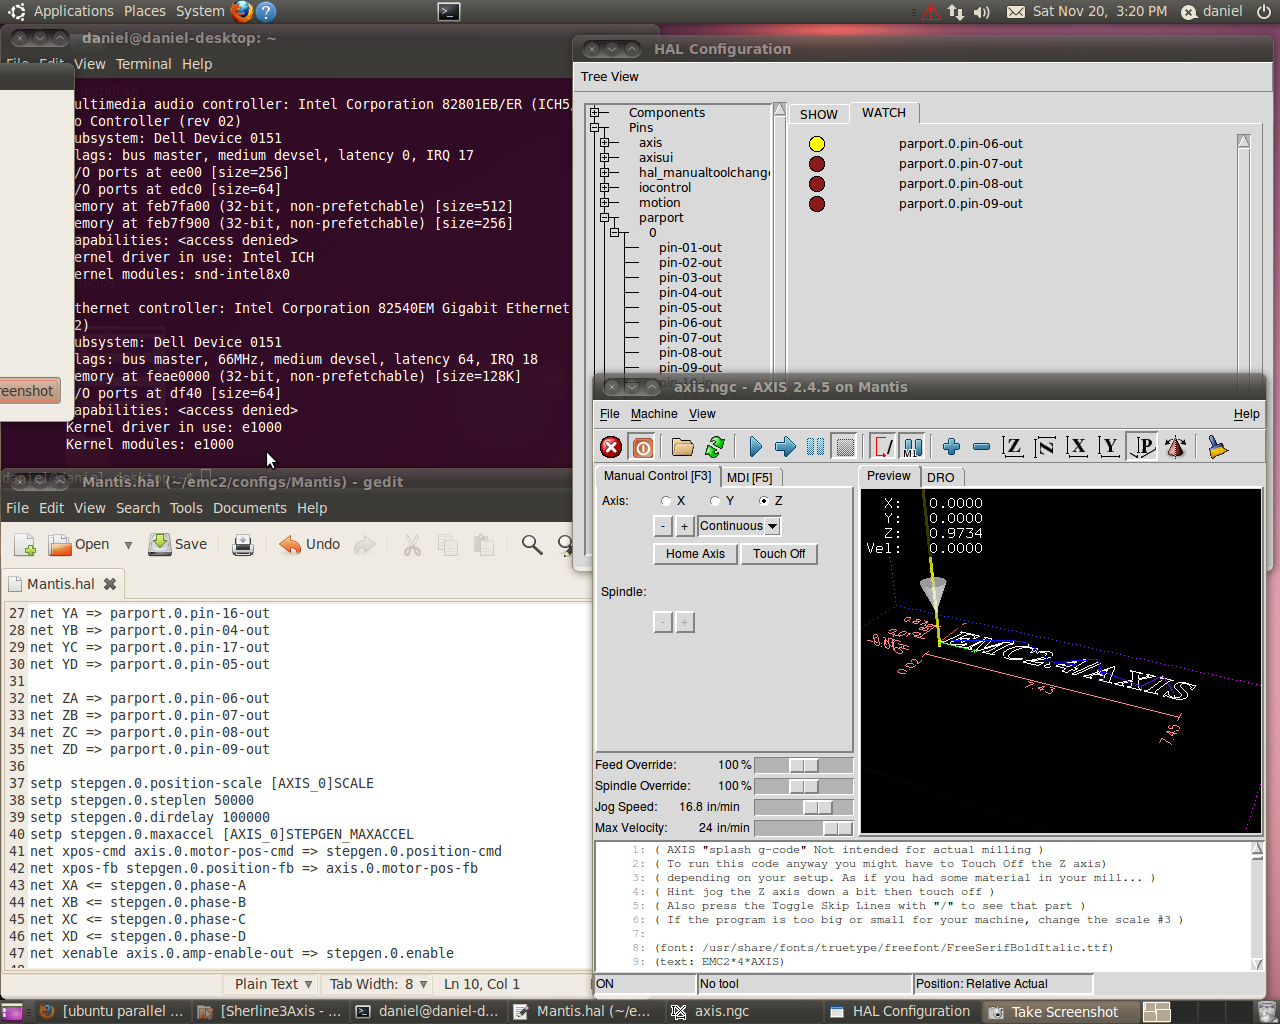Open Plain Text language selector in gedit

tap(274, 984)
